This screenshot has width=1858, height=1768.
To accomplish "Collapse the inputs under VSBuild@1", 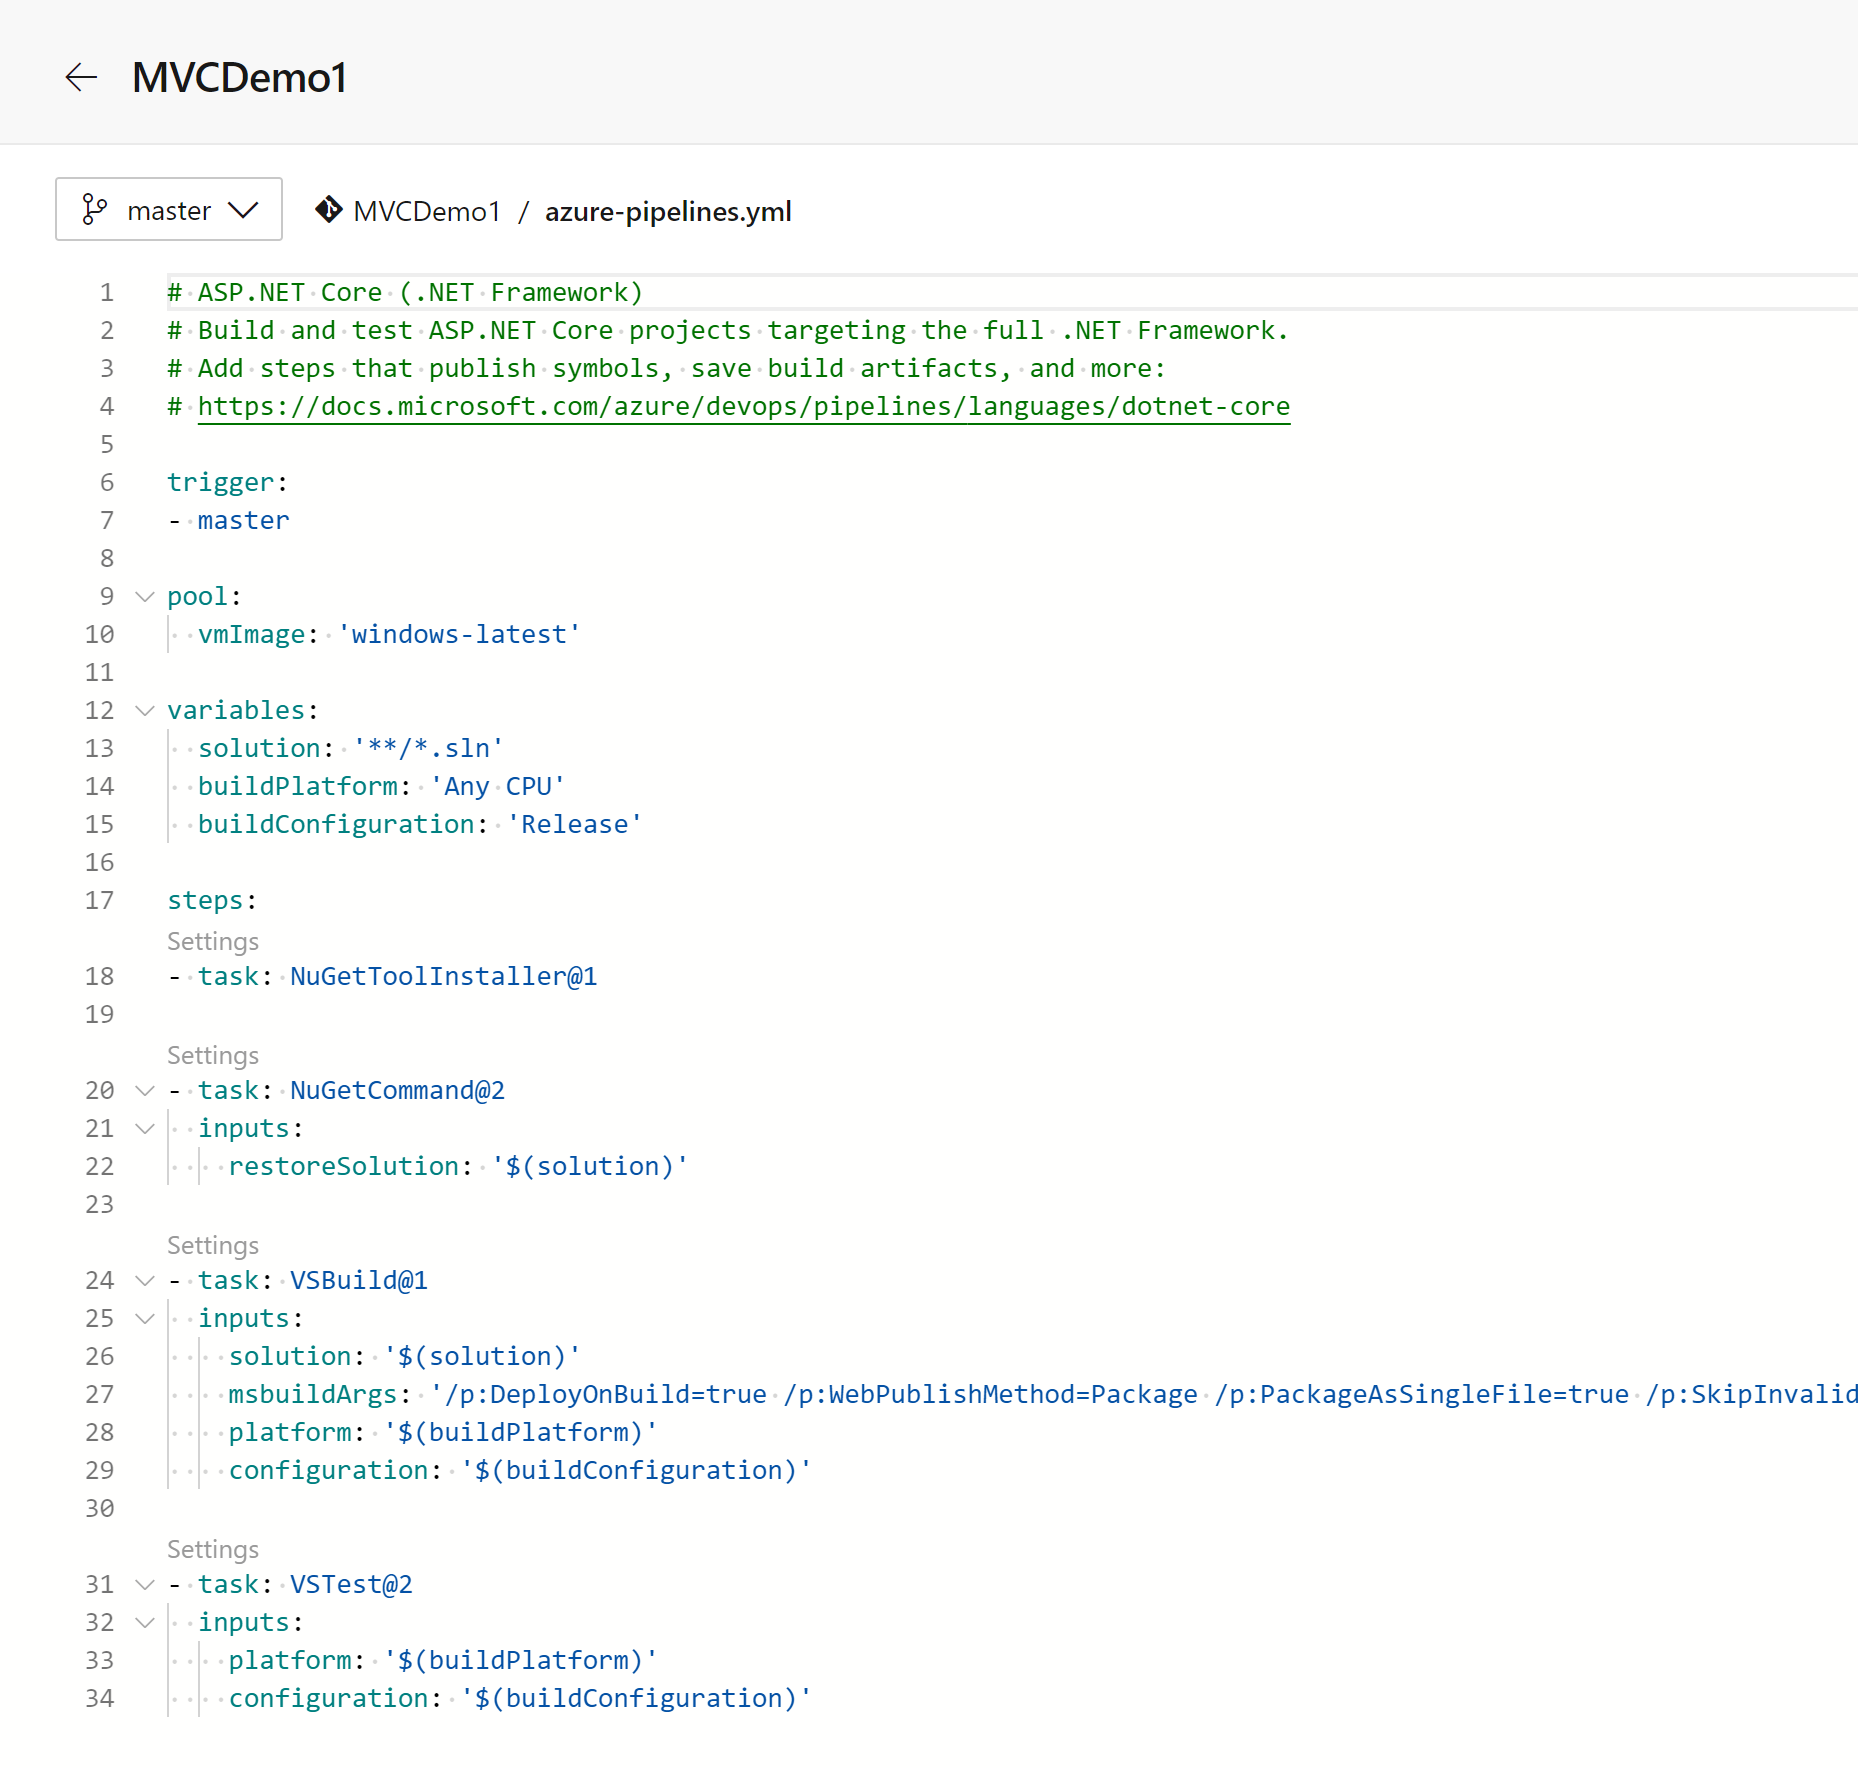I will click(x=144, y=1318).
